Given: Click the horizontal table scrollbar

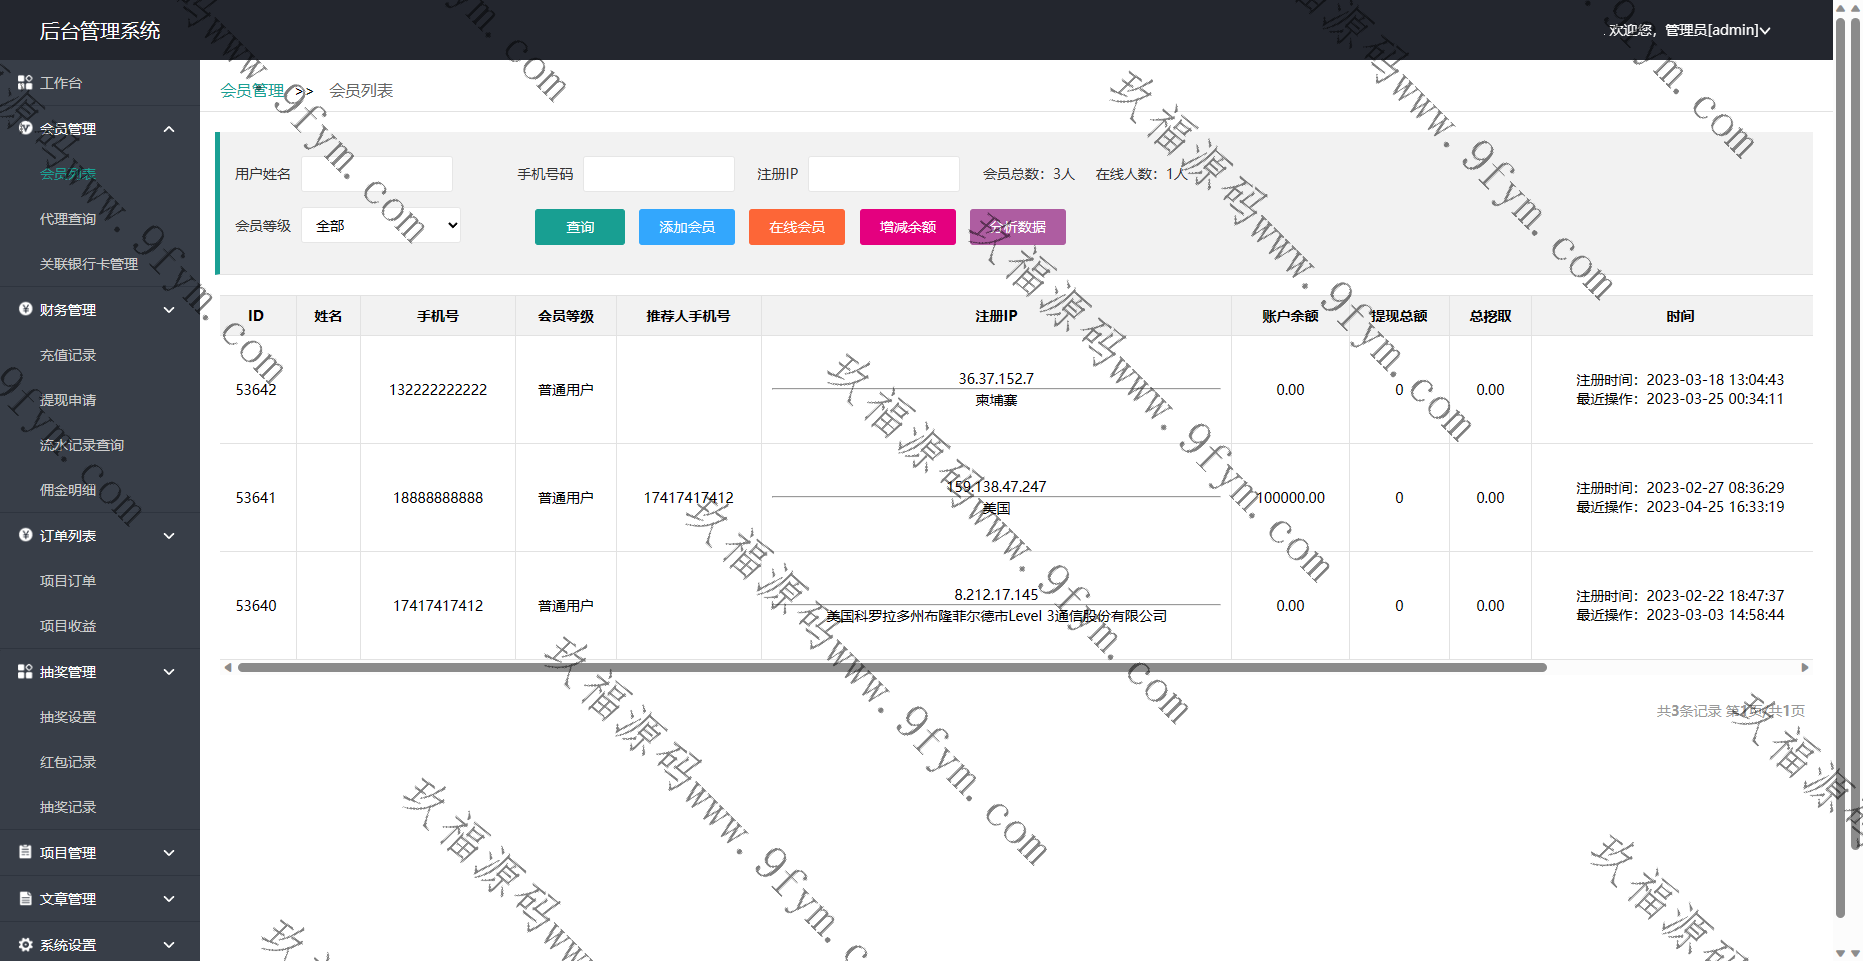Looking at the screenshot, I should coord(891,667).
